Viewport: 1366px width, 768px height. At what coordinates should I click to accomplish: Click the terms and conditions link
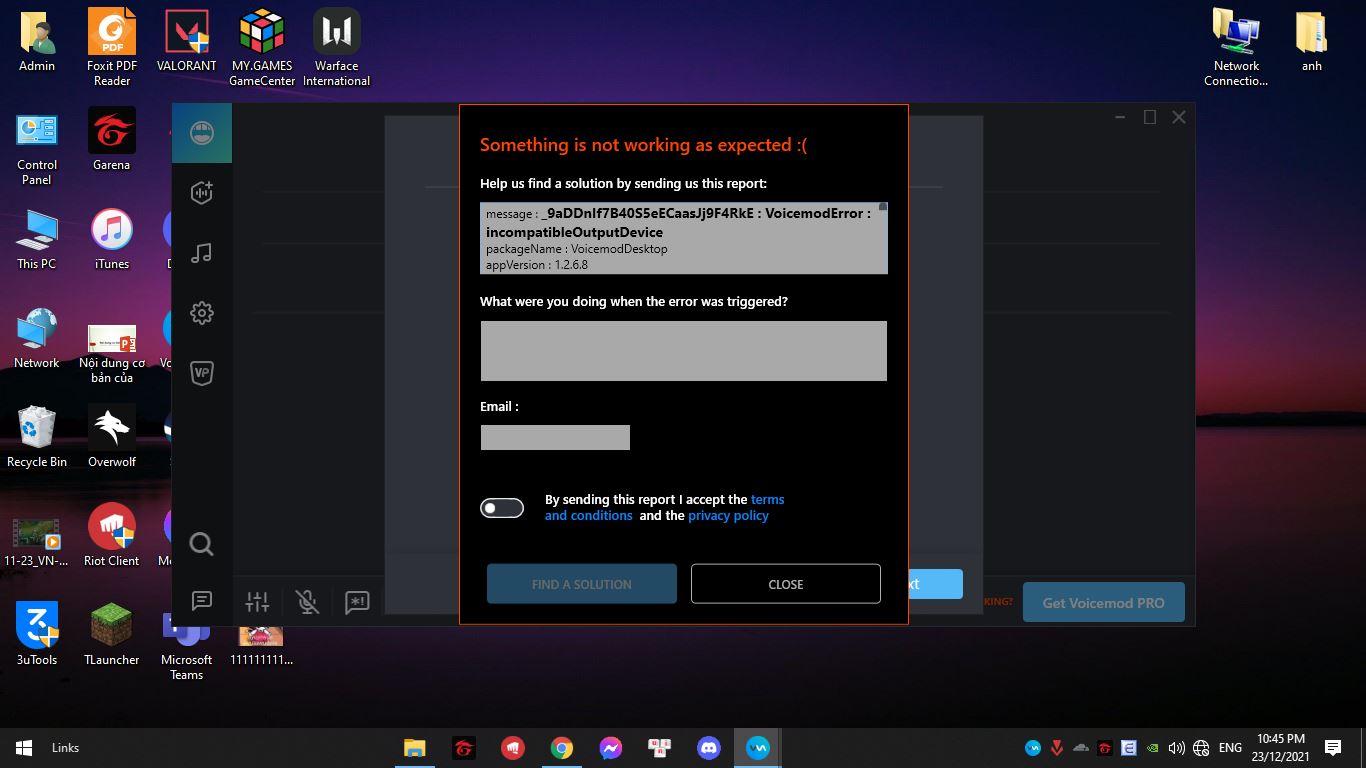click(588, 515)
